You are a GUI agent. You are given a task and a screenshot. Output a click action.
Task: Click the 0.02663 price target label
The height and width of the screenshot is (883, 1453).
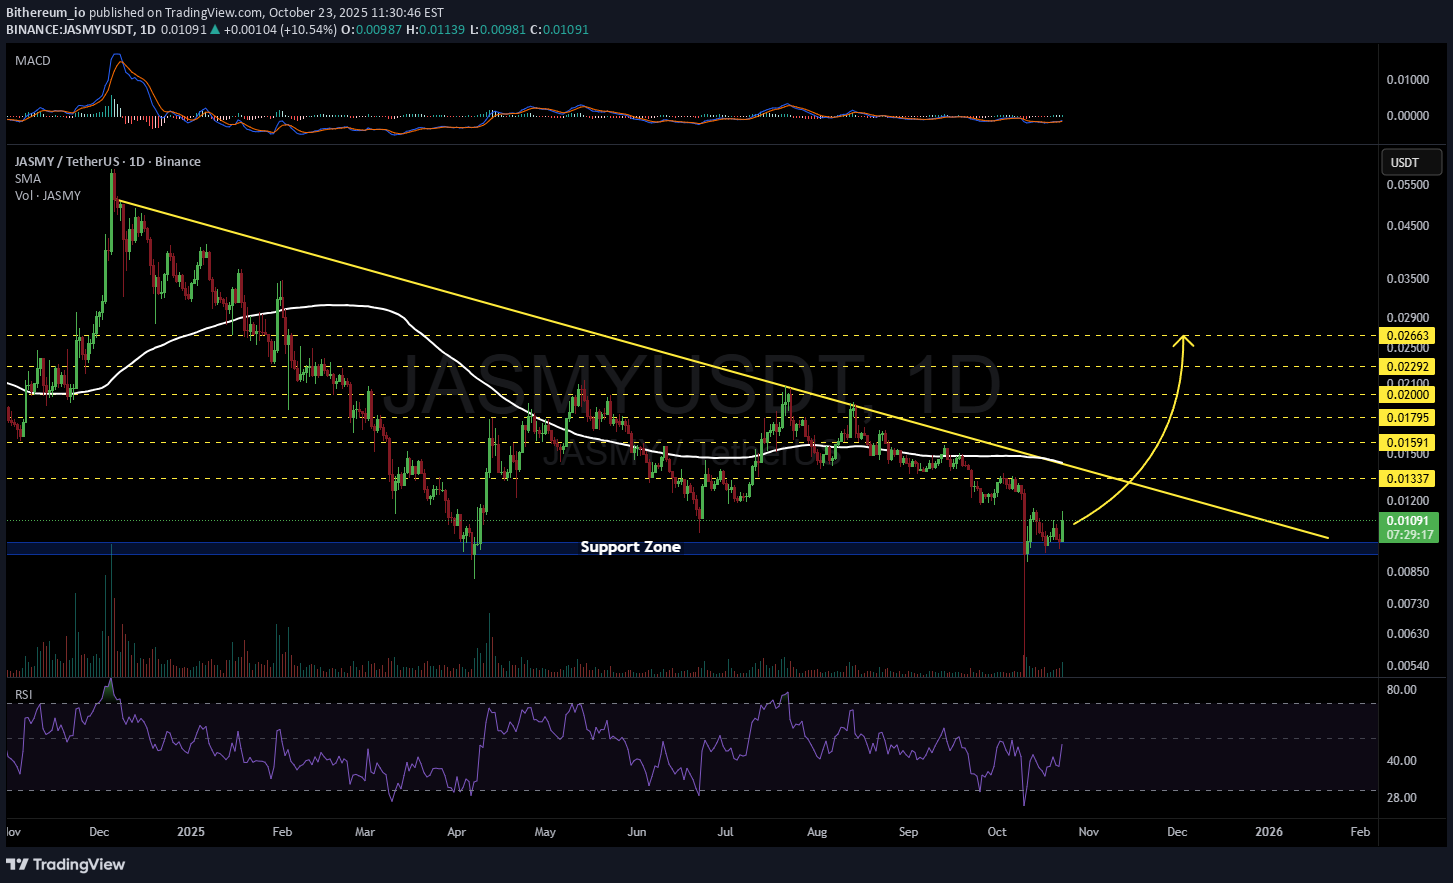(x=1406, y=336)
